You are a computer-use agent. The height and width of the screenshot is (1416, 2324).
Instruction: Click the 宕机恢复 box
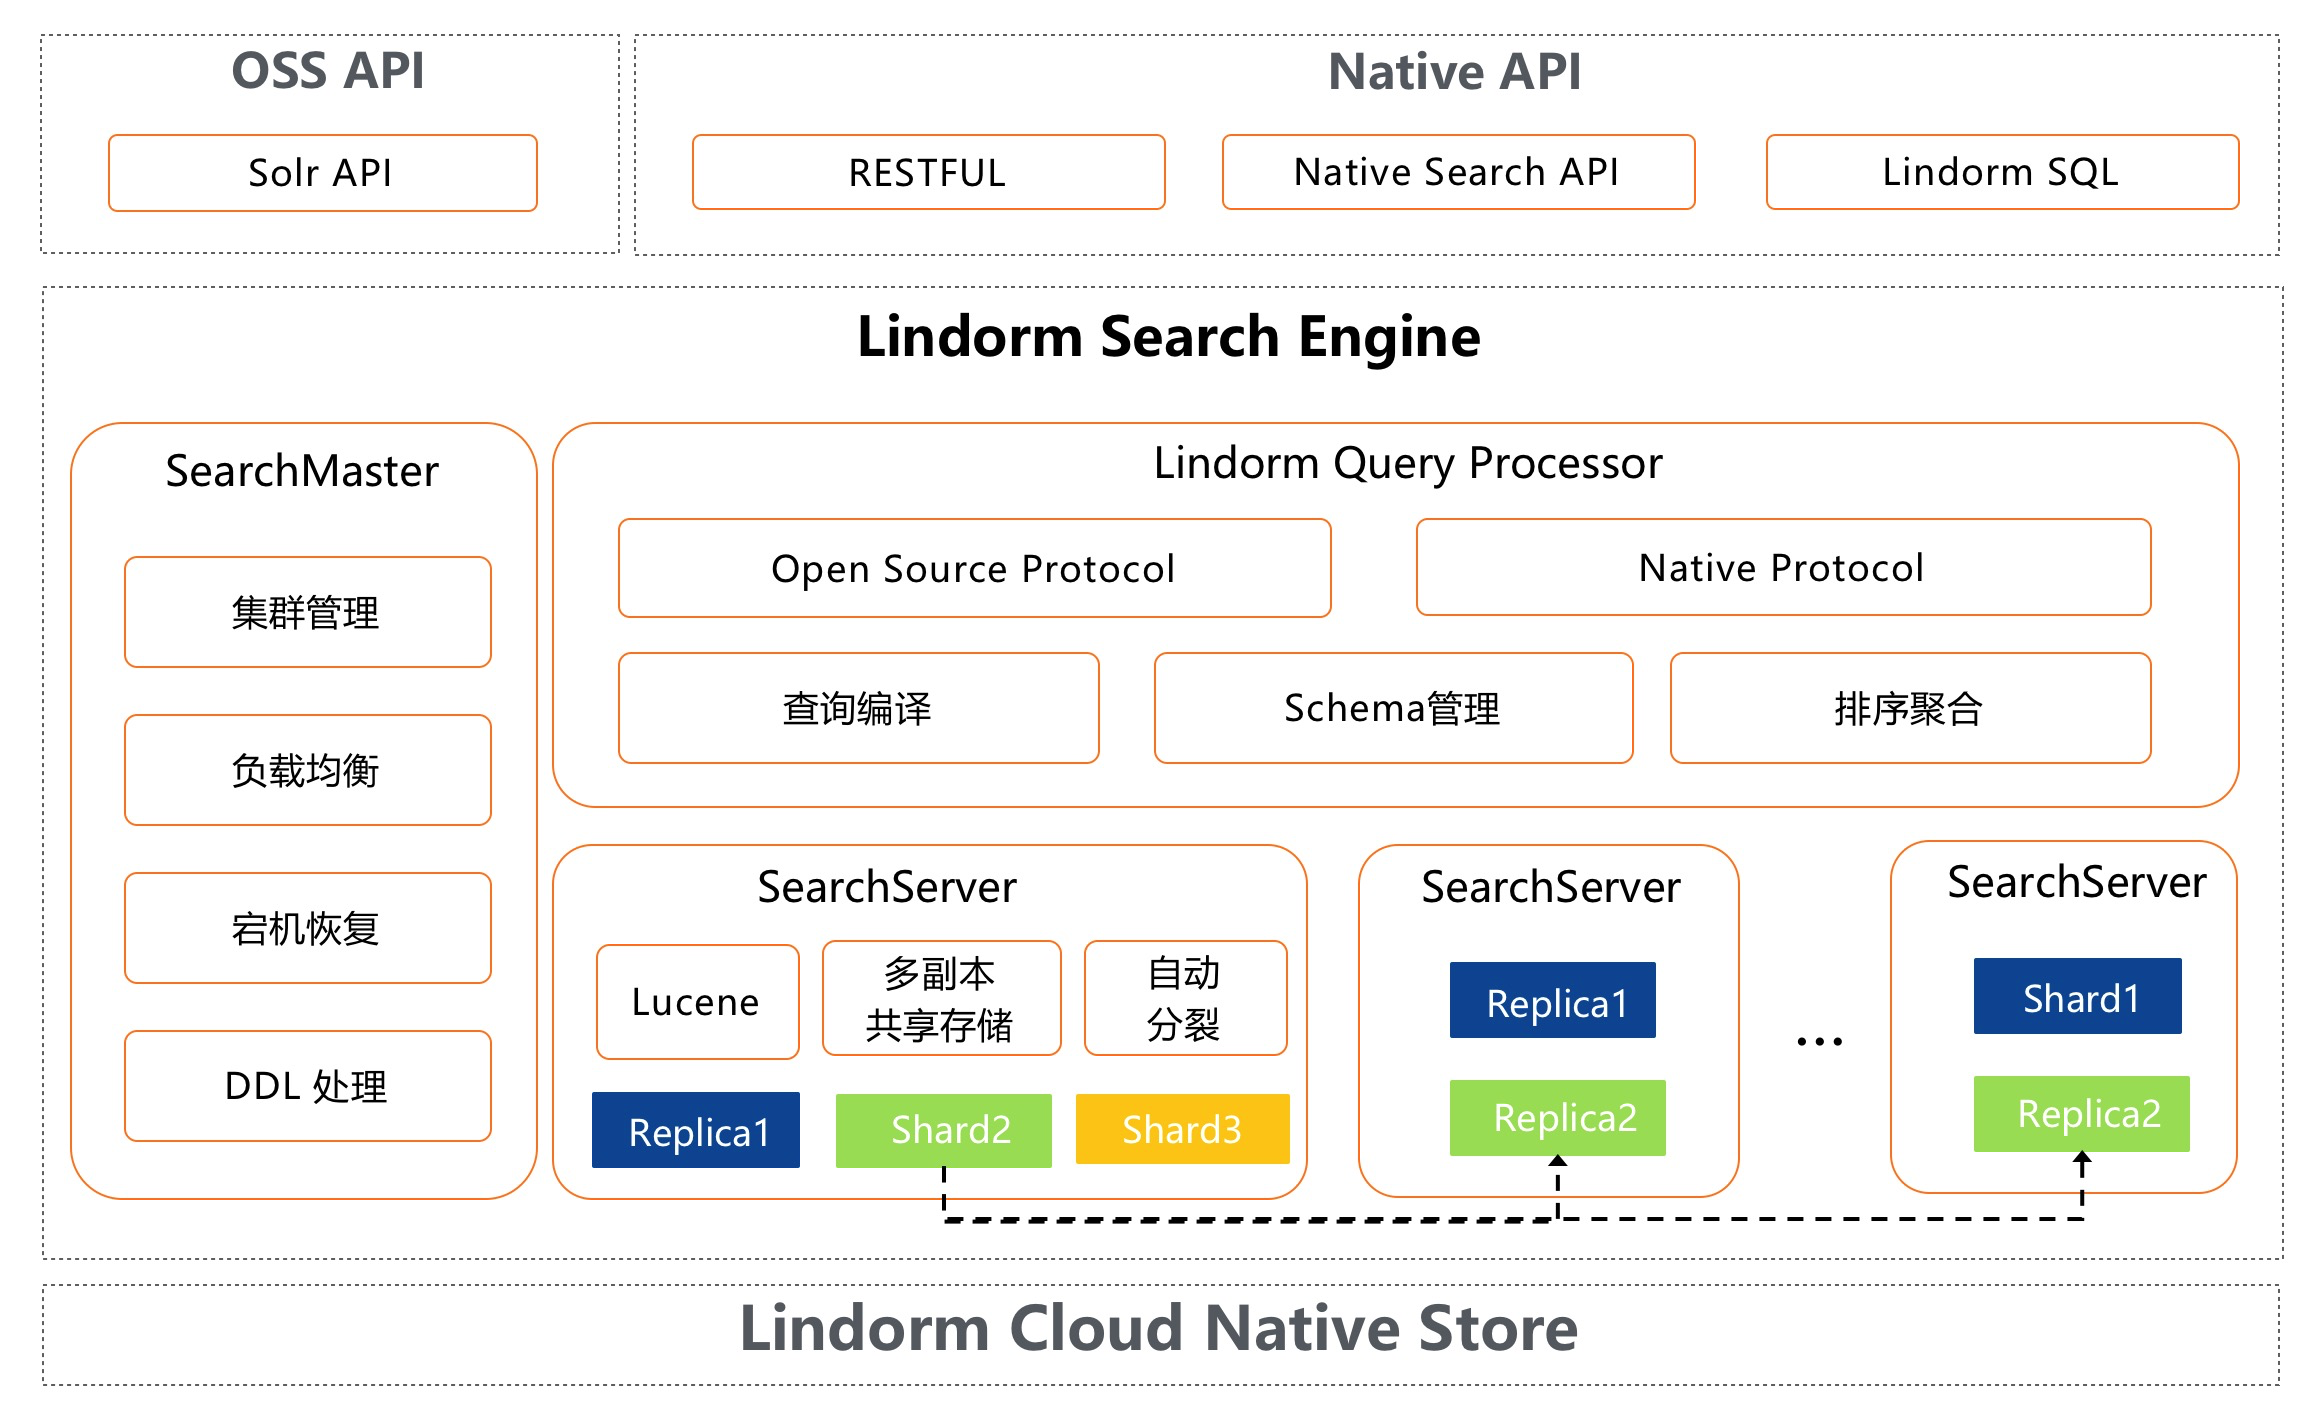coord(307,928)
